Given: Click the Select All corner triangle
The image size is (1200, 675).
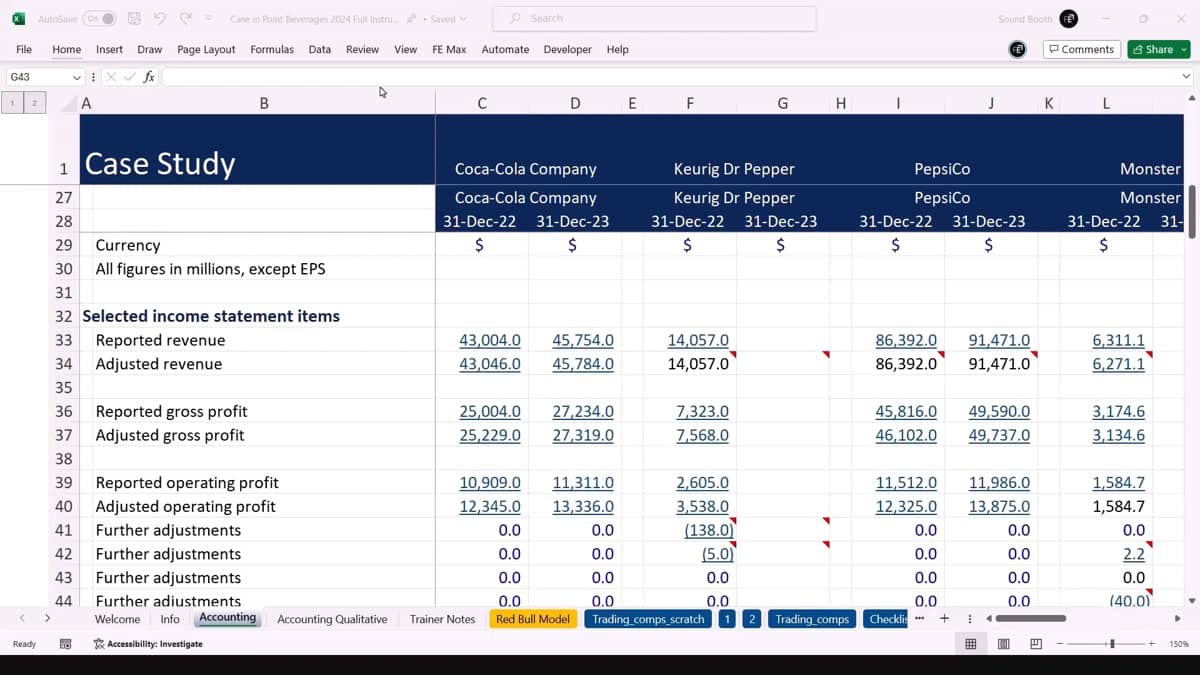Looking at the screenshot, I should pos(69,102).
